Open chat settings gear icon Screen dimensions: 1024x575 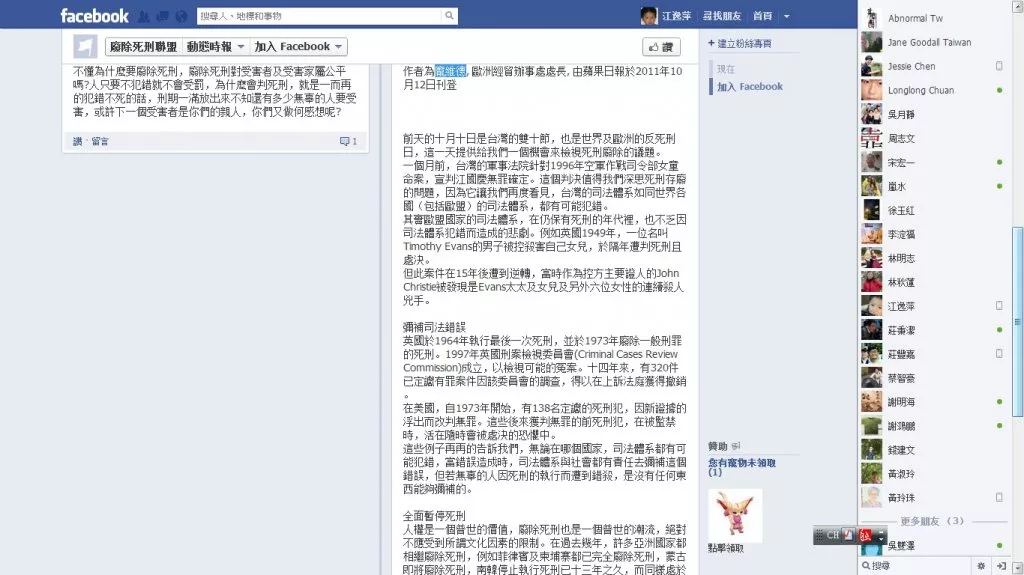tap(980, 566)
